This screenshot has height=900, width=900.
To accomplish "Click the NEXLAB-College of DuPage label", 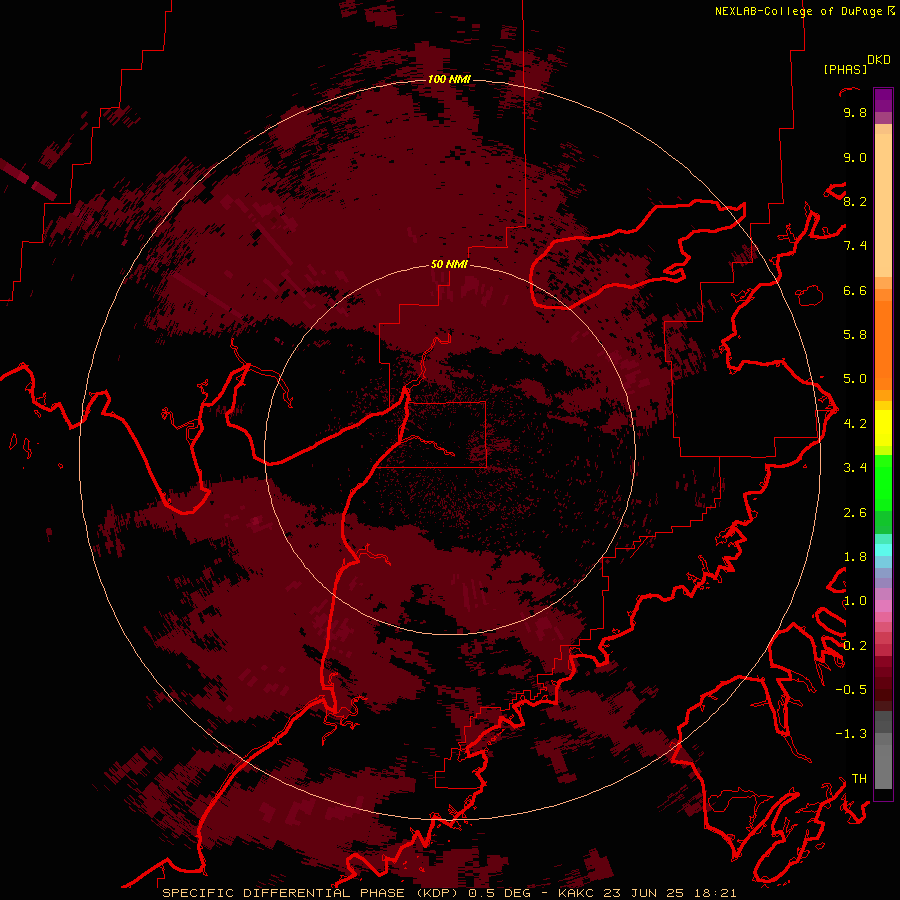I will 798,11.
